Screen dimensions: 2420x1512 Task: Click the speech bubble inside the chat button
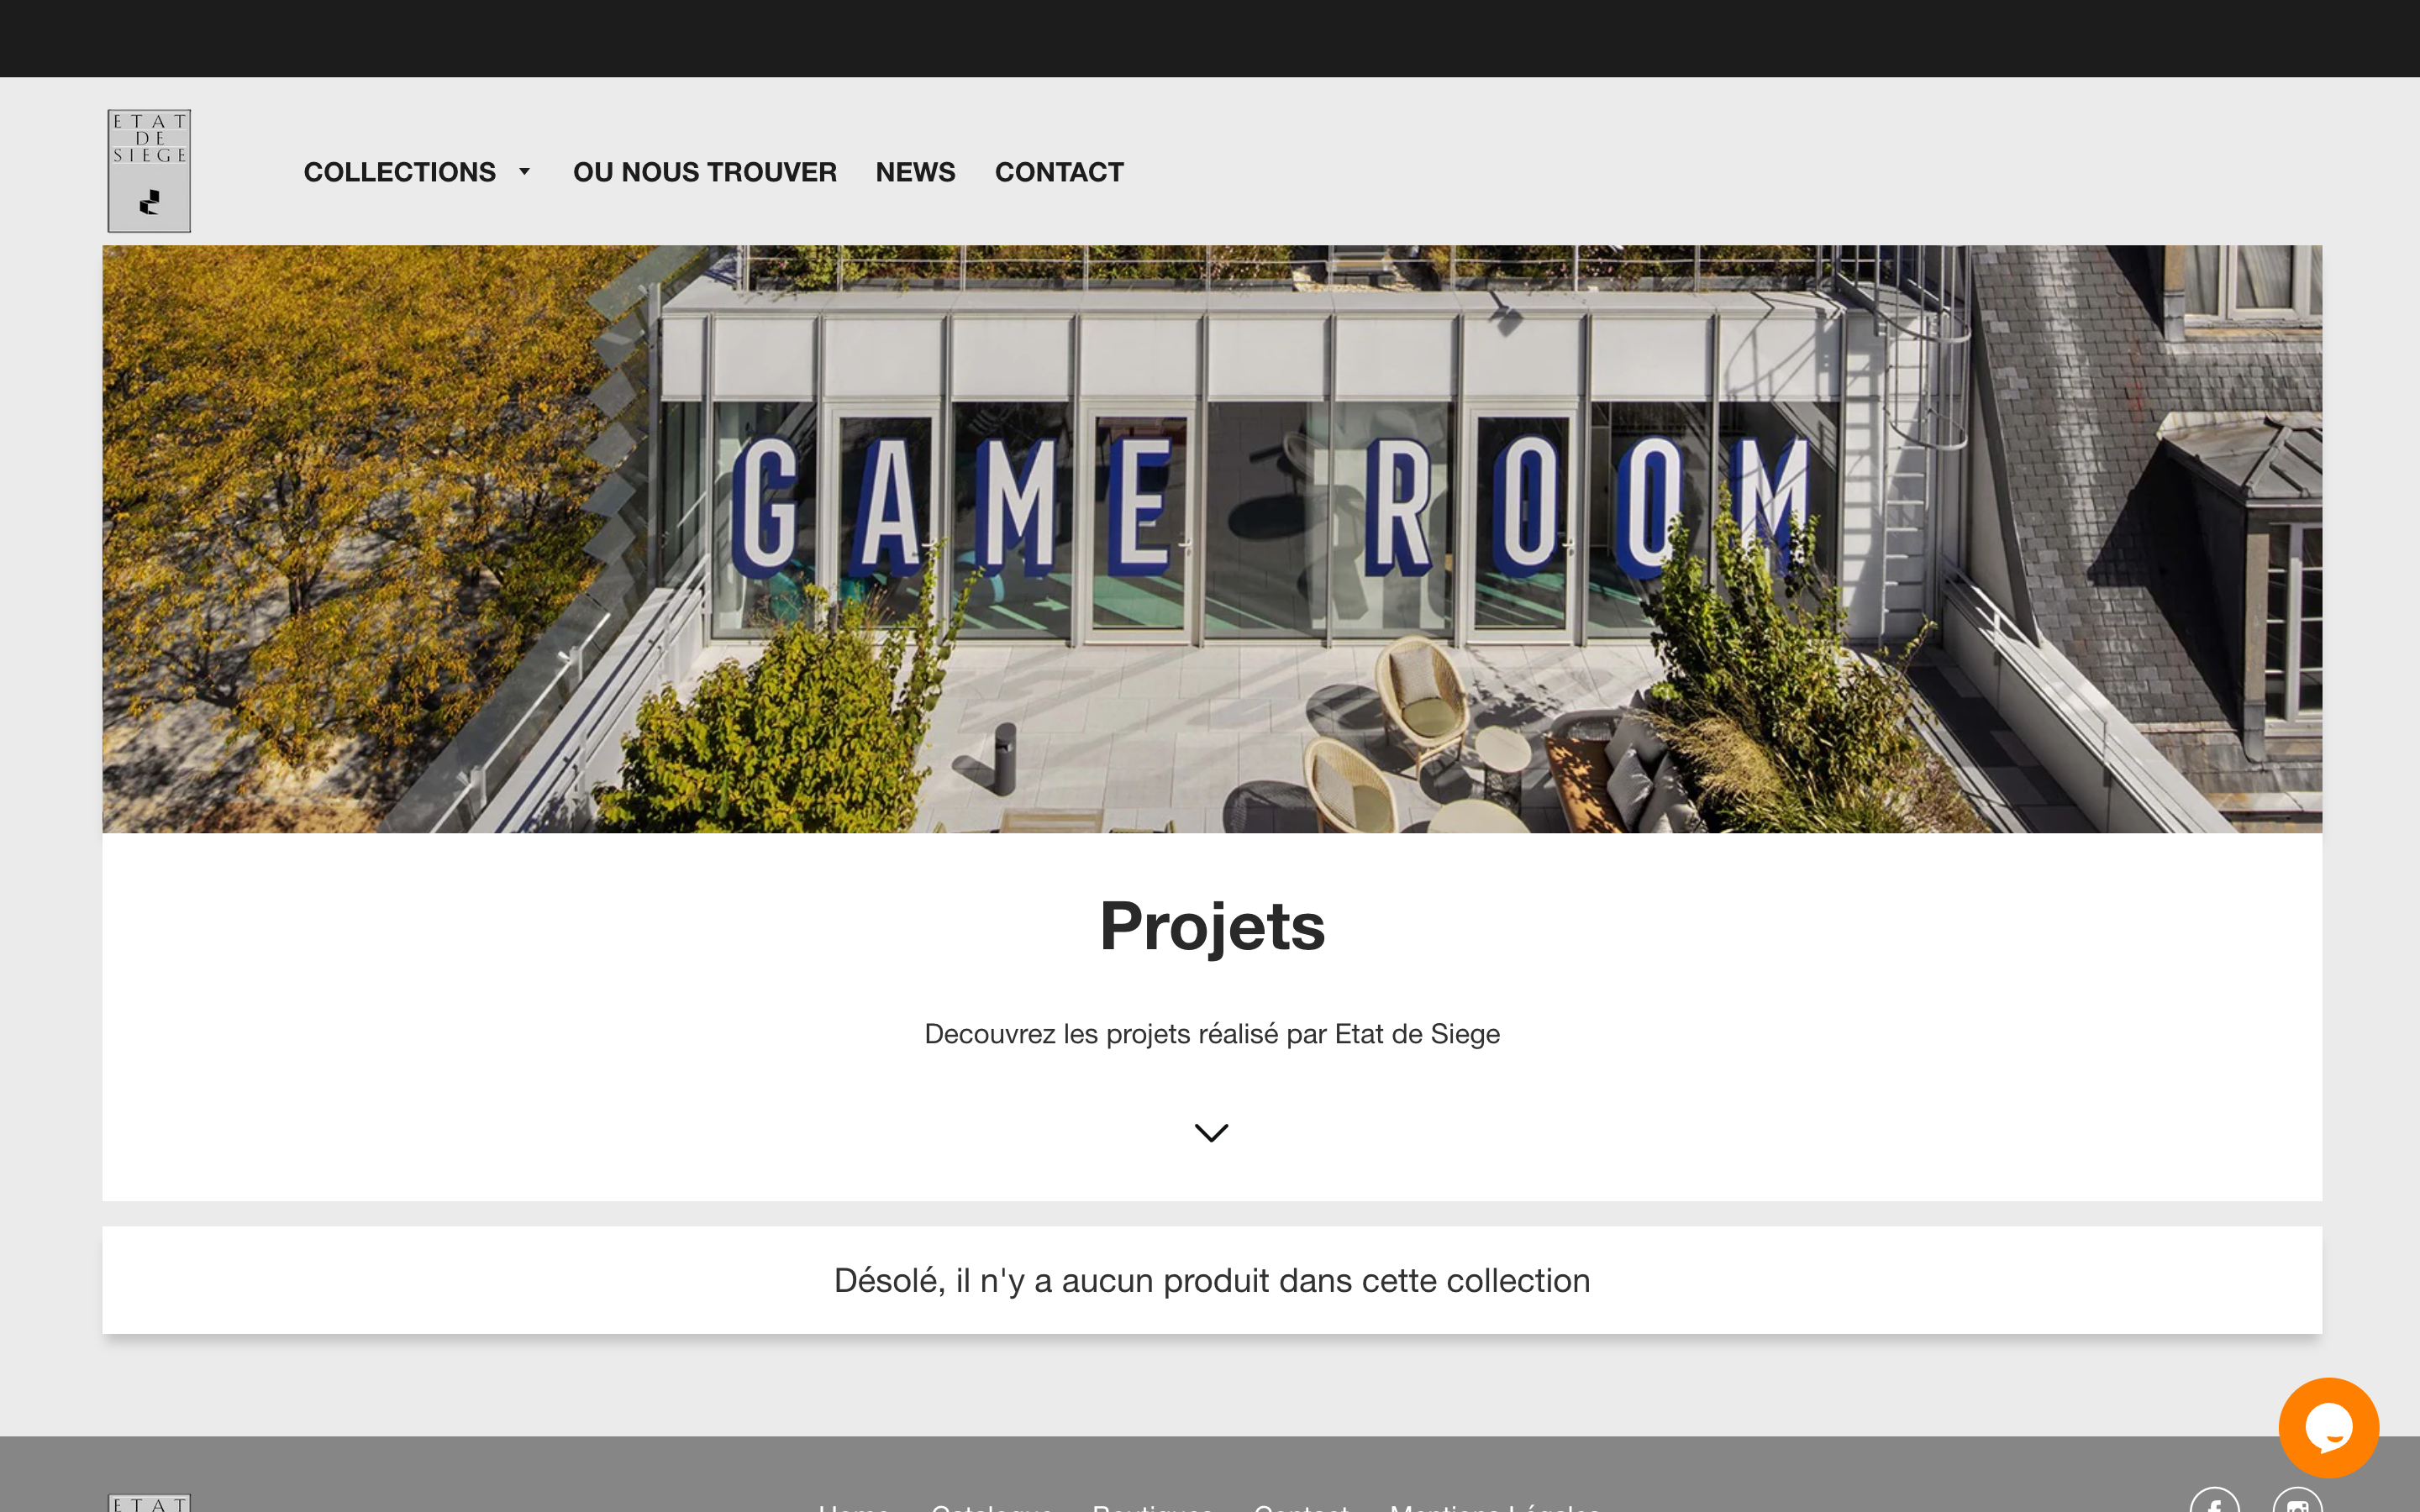(2328, 1427)
